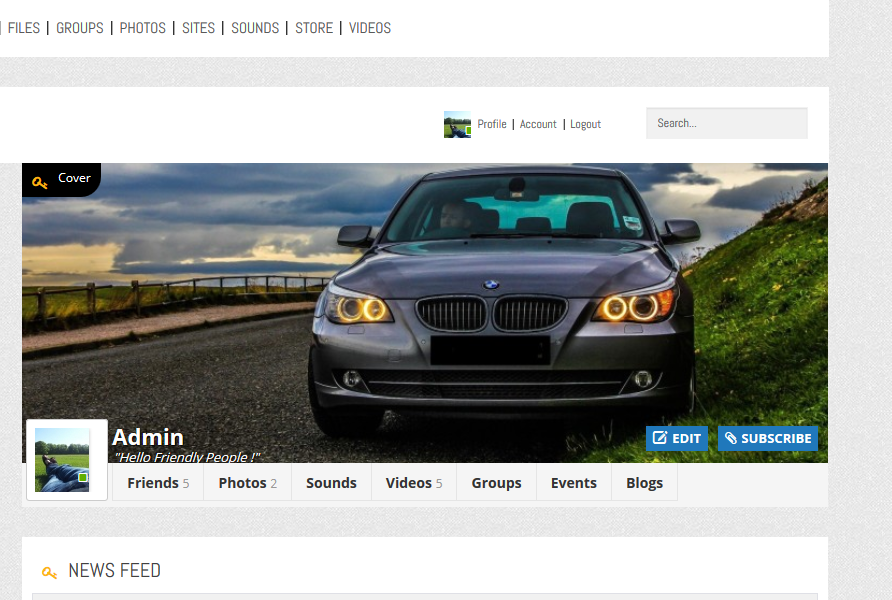Screen dimensions: 892x600
Task: Click the blue EDIT button
Action: (677, 438)
